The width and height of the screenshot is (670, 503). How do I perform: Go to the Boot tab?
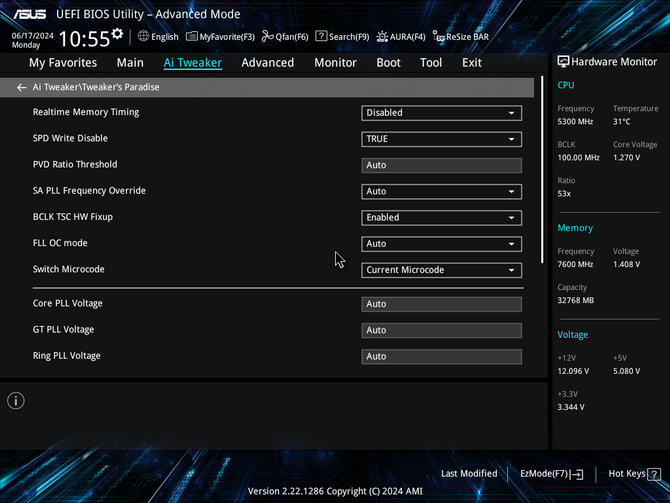coord(388,63)
